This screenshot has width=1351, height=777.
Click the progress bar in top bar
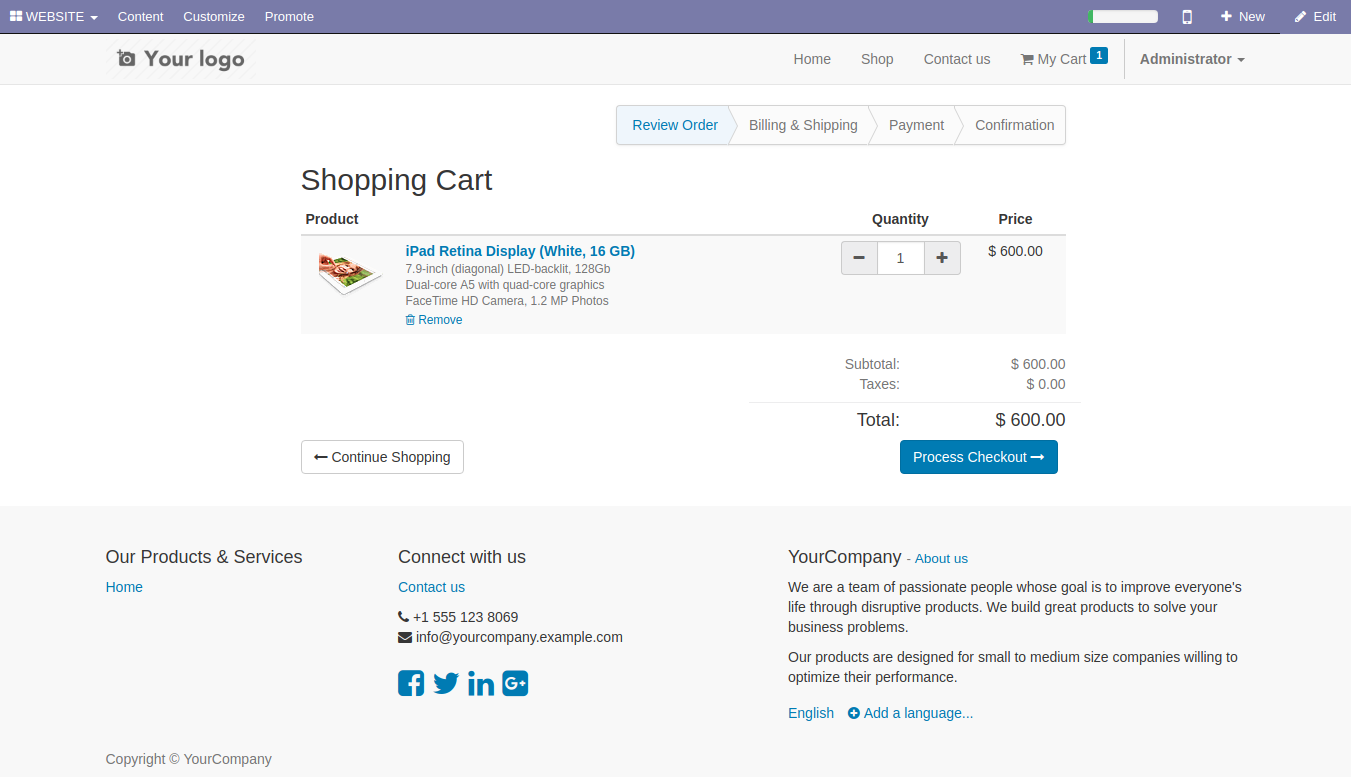pos(1123,17)
